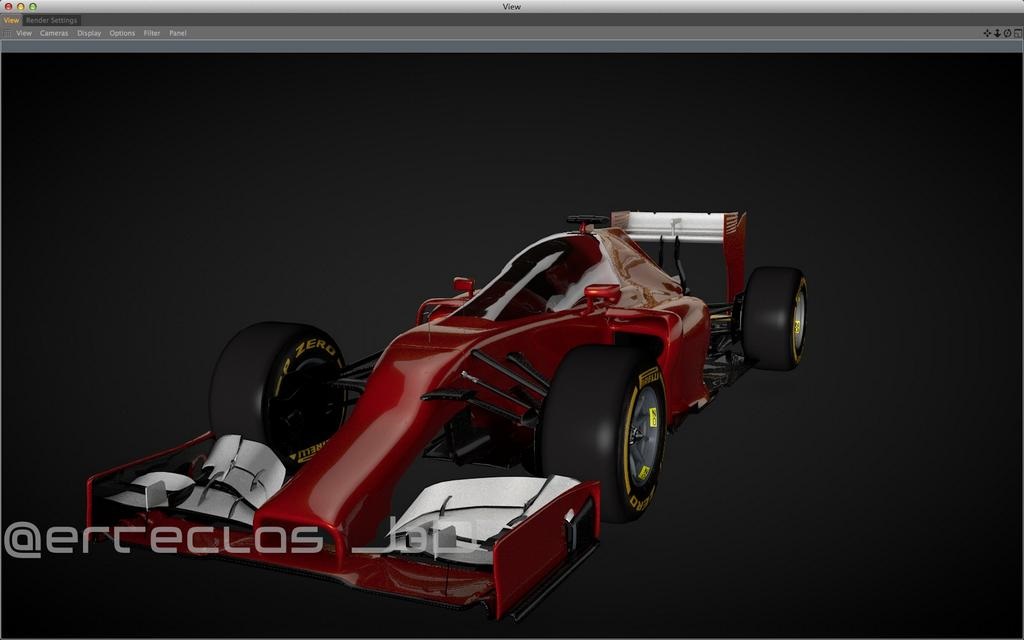The height and width of the screenshot is (640, 1024).
Task: Zoom the window with the green button
Action: [x=33, y=7]
